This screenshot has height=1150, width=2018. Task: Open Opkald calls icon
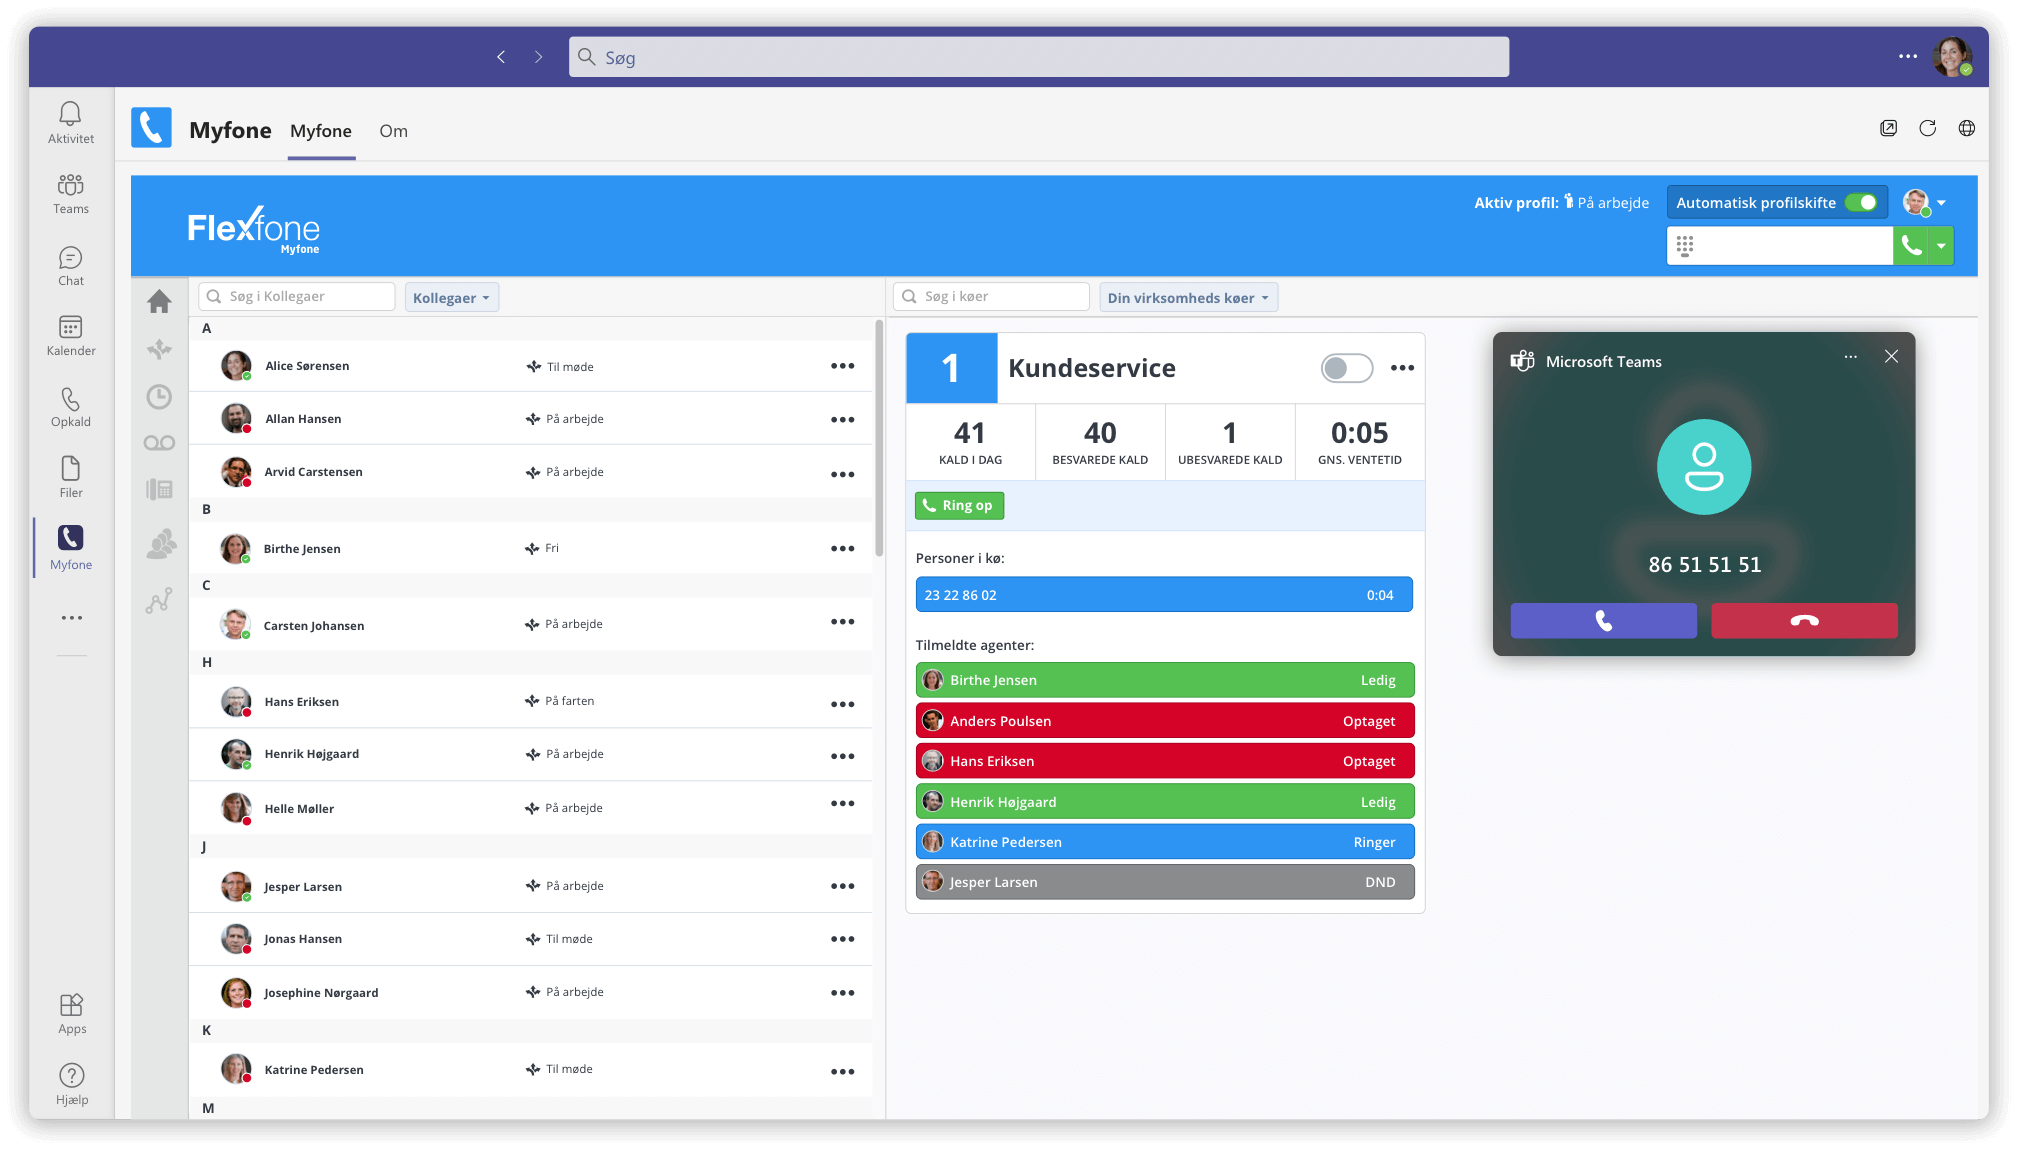click(x=70, y=407)
